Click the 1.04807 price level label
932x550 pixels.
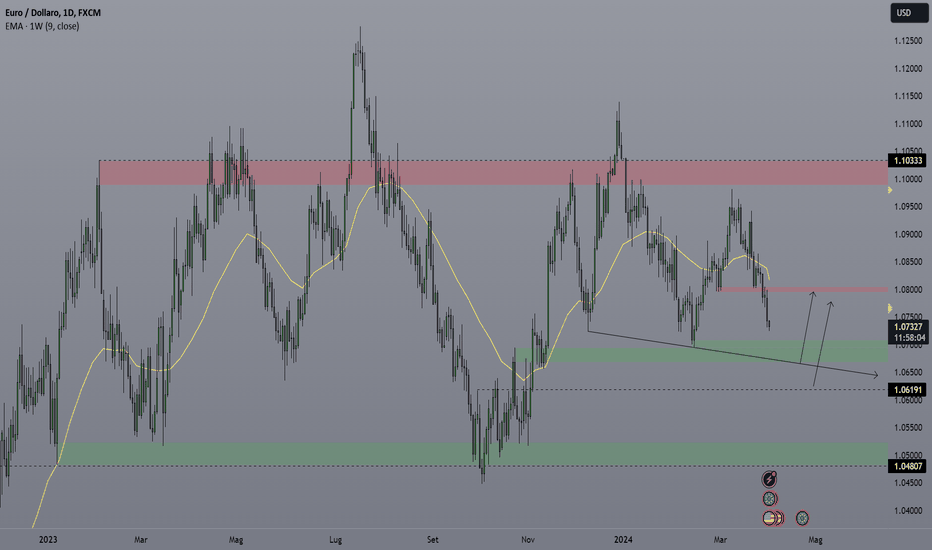[907, 466]
